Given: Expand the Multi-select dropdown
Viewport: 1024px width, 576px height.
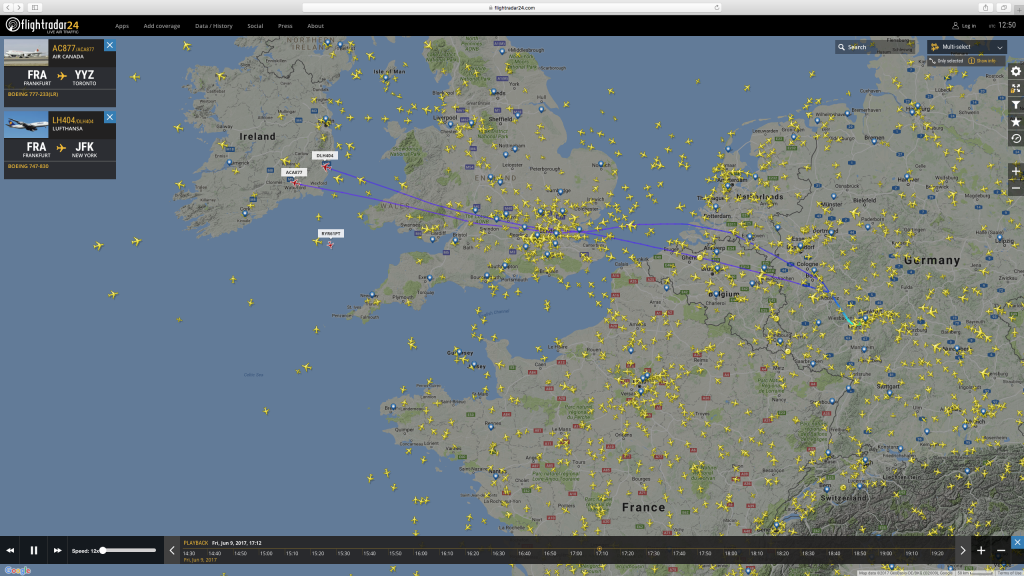Looking at the screenshot, I should 967,47.
